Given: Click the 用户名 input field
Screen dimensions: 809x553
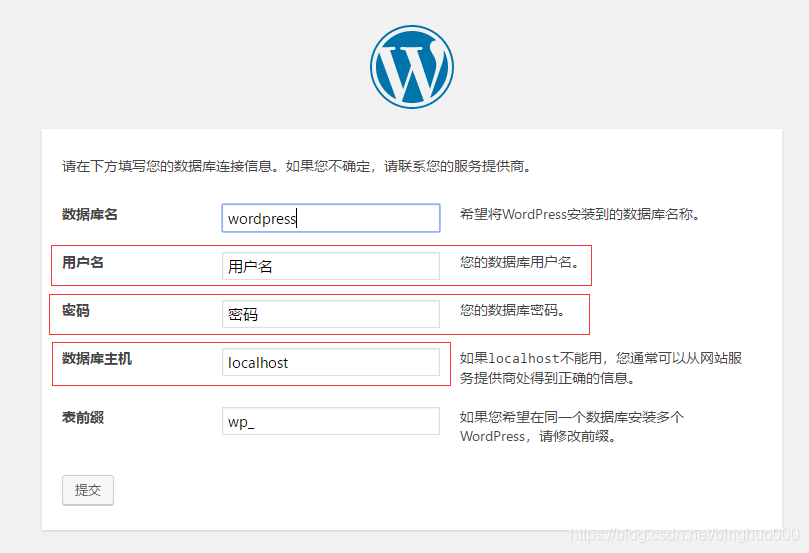Looking at the screenshot, I should pyautogui.click(x=331, y=266).
